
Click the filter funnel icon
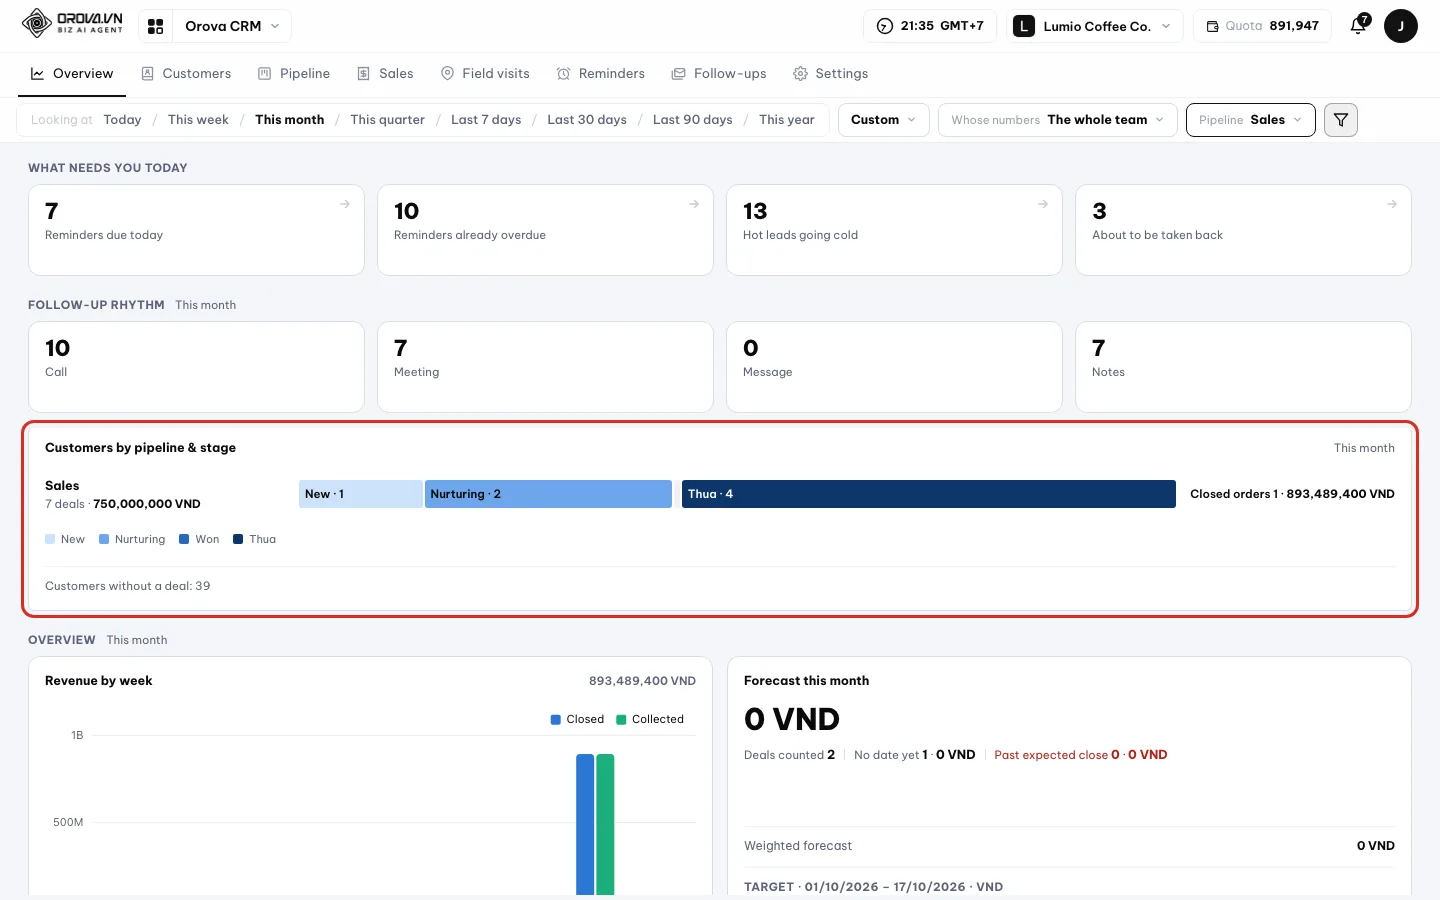[1341, 120]
